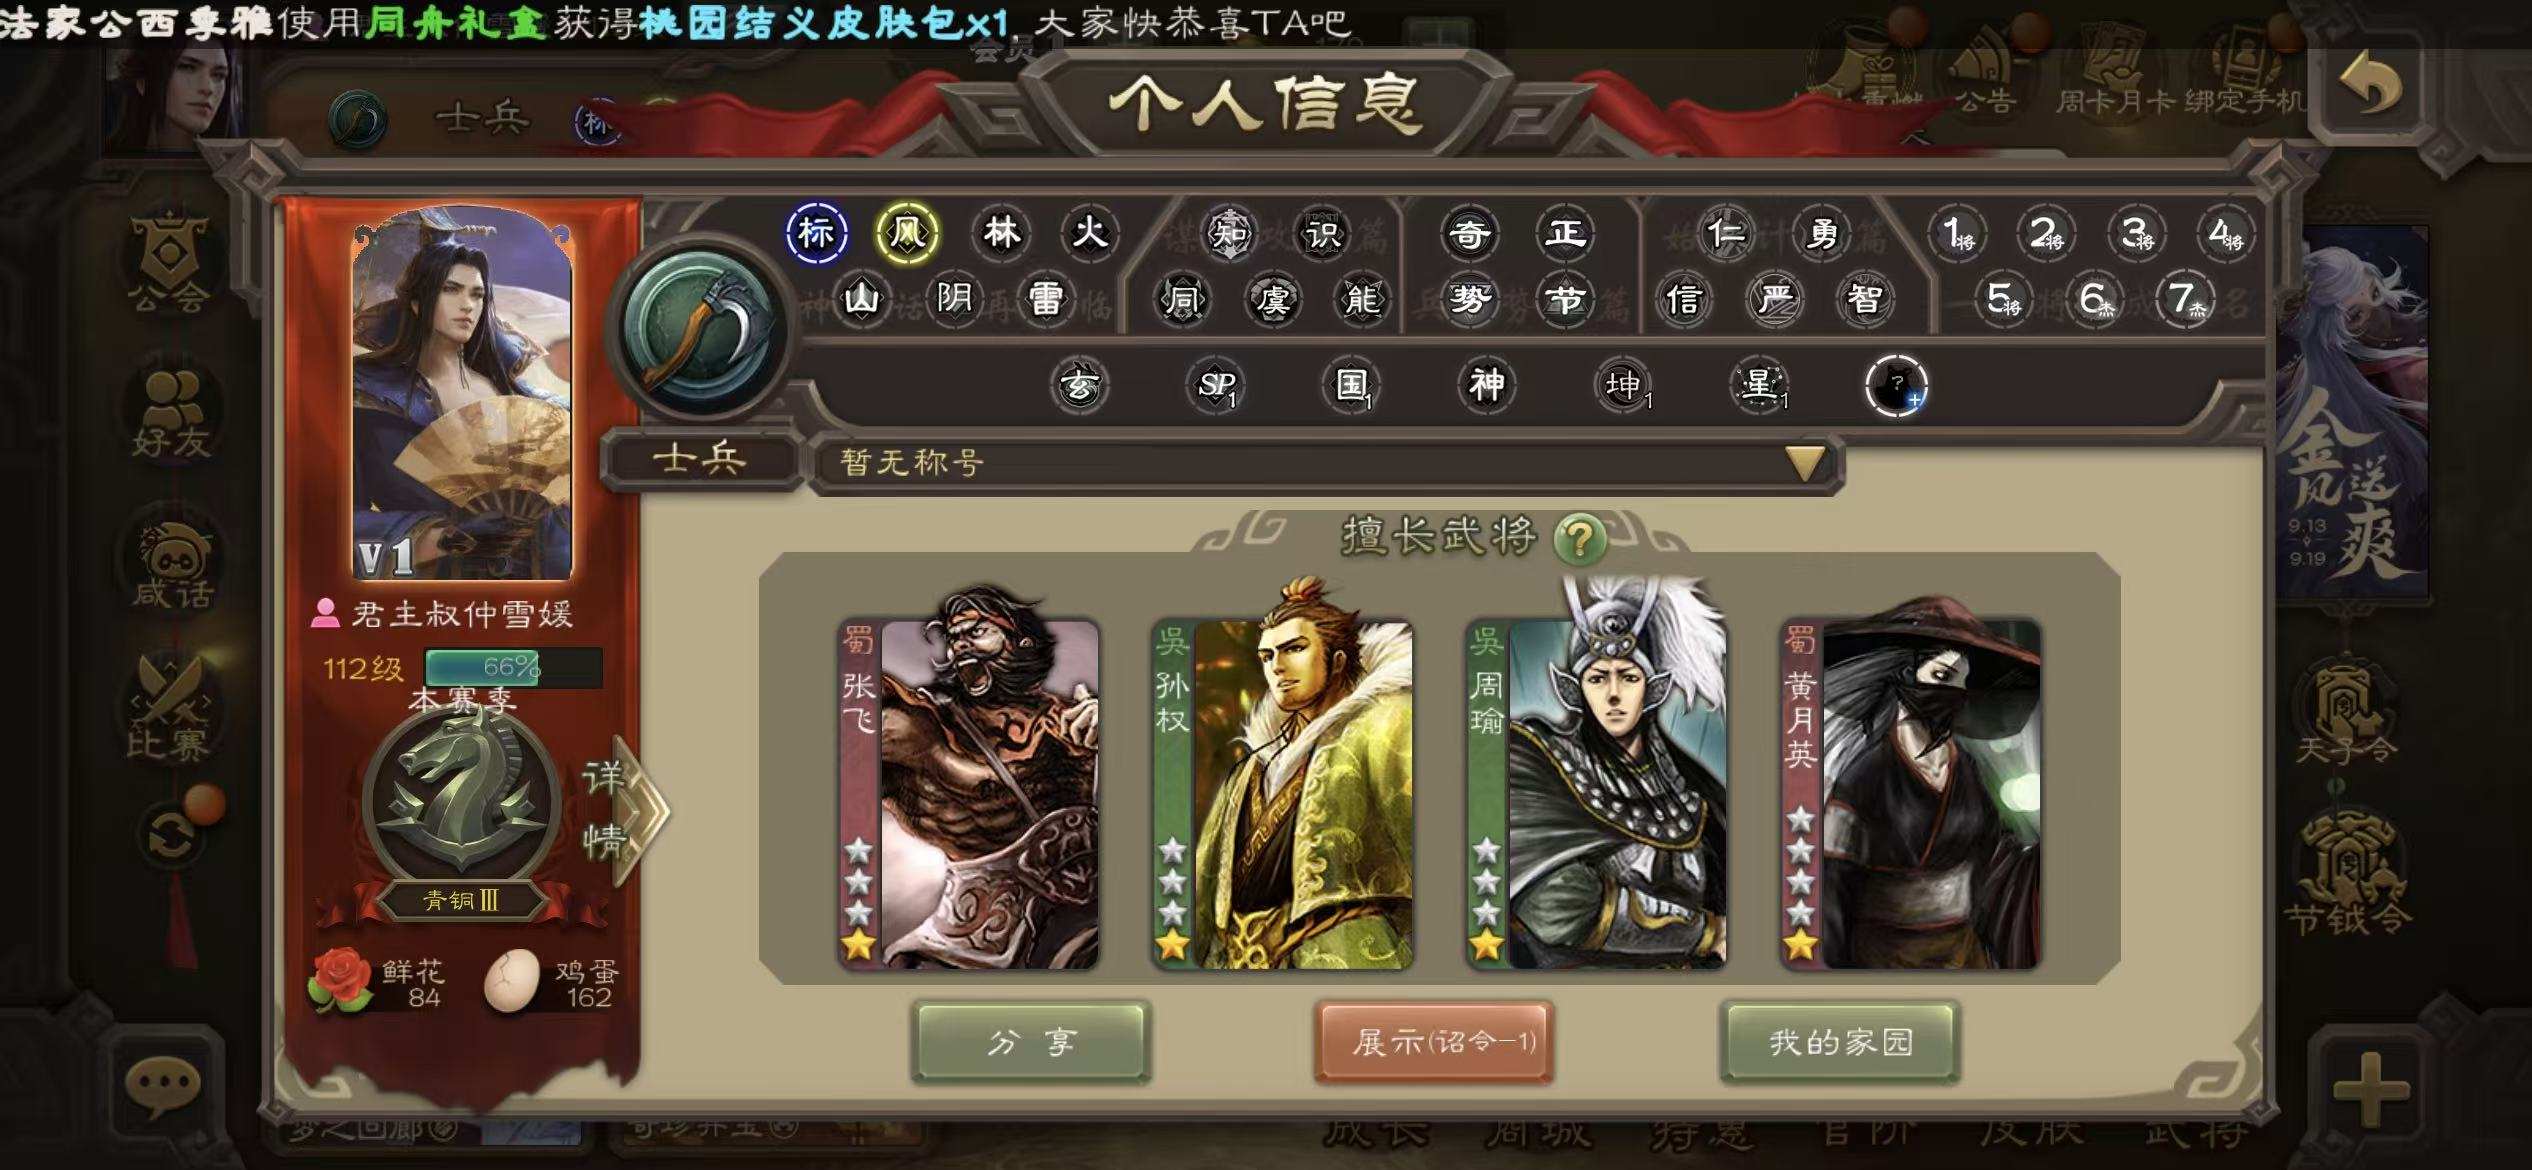
Task: Click the golden plus expand button
Action: [x=2370, y=1089]
